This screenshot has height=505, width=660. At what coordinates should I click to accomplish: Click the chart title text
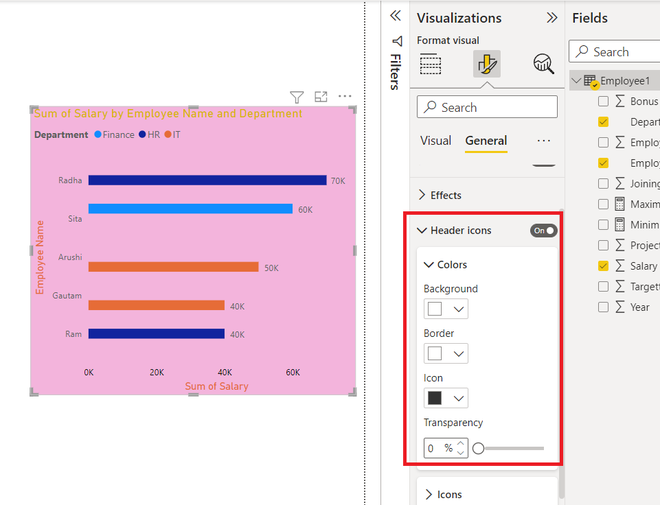[x=168, y=114]
